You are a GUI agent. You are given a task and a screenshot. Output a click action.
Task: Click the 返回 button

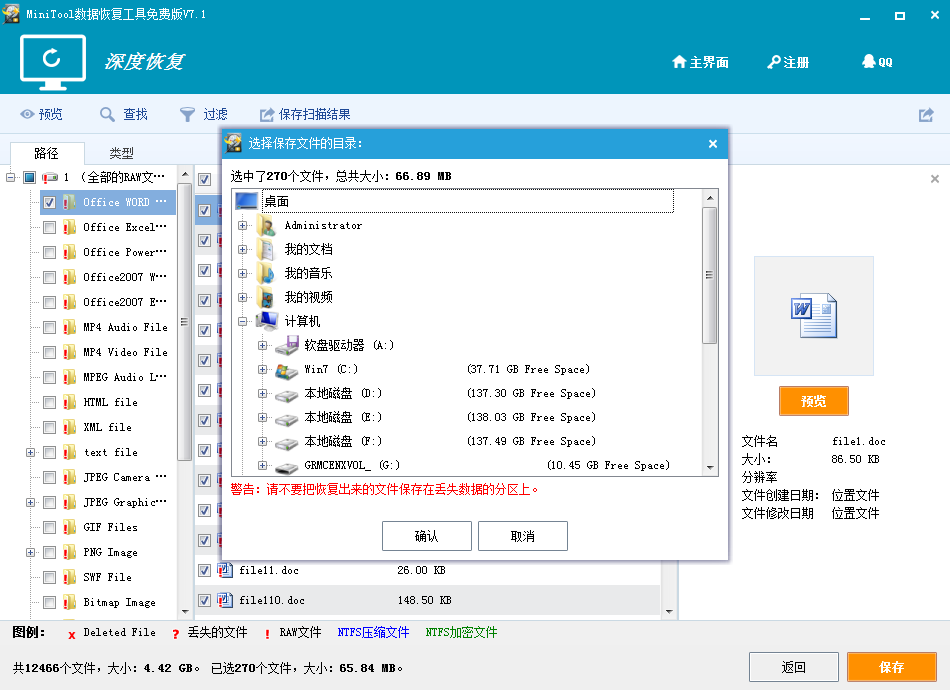click(x=794, y=667)
